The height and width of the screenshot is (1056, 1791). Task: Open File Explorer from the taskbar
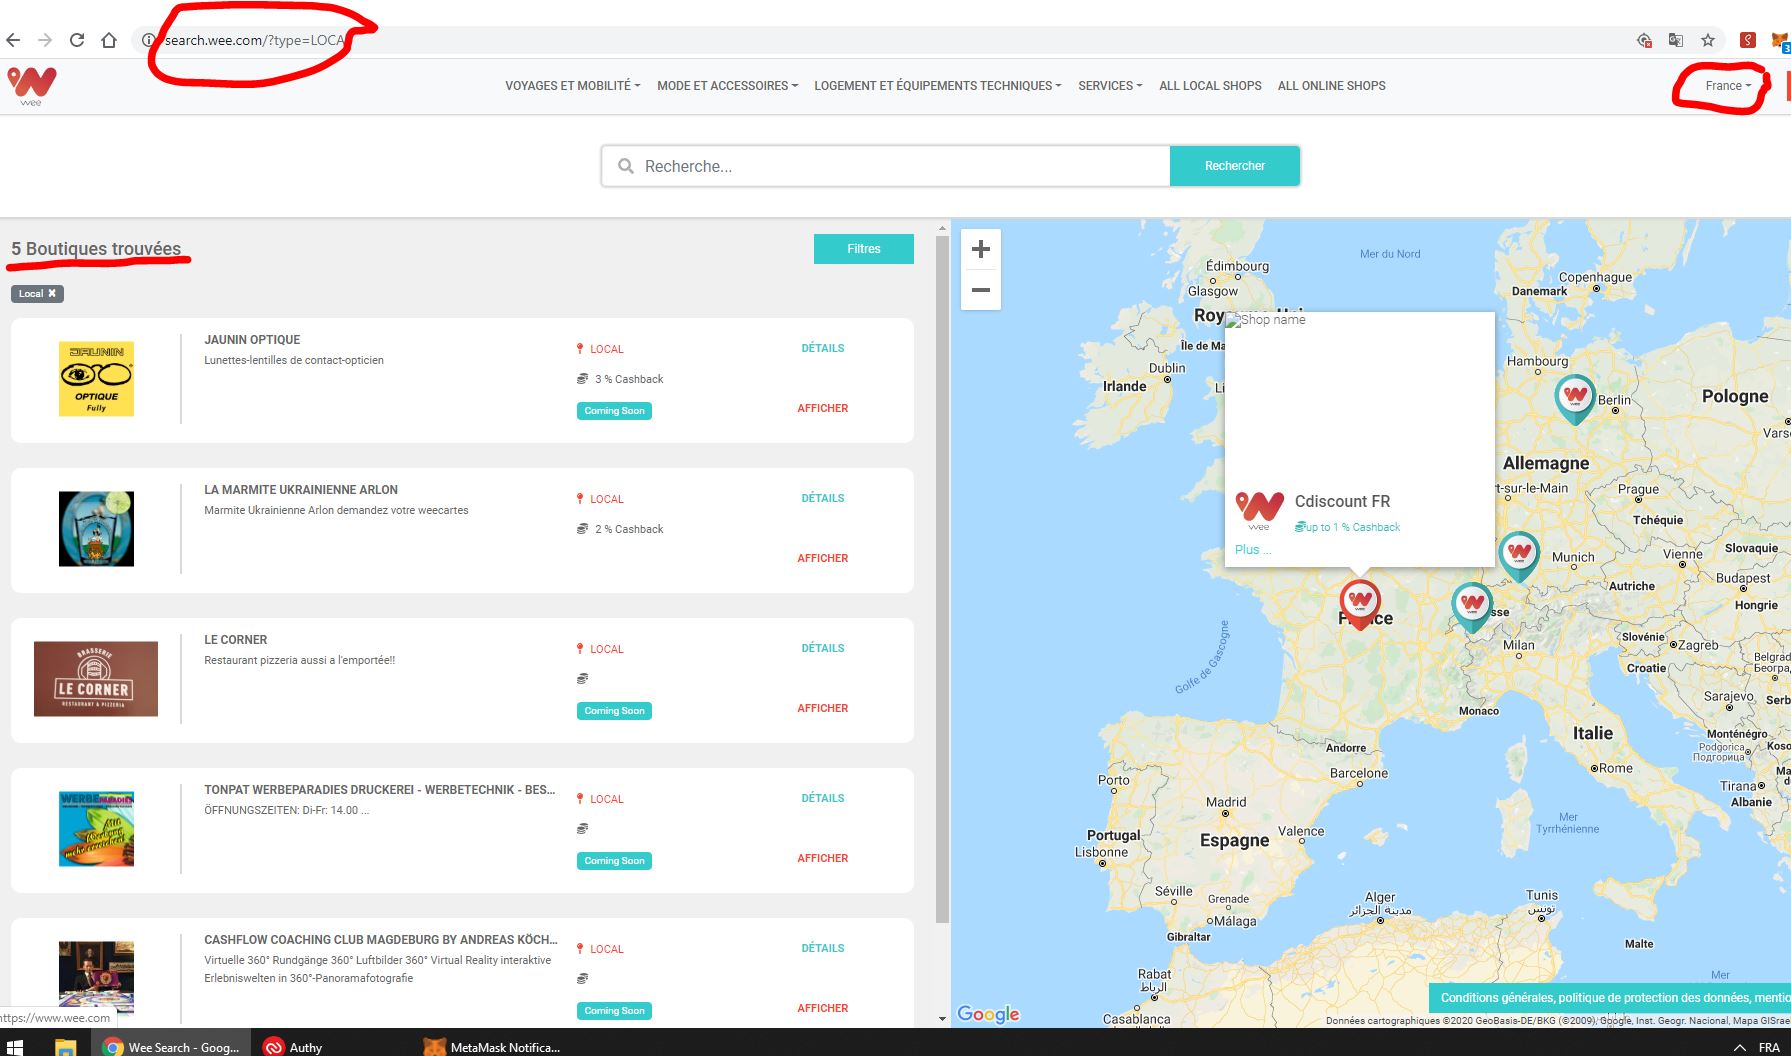[x=65, y=1047]
